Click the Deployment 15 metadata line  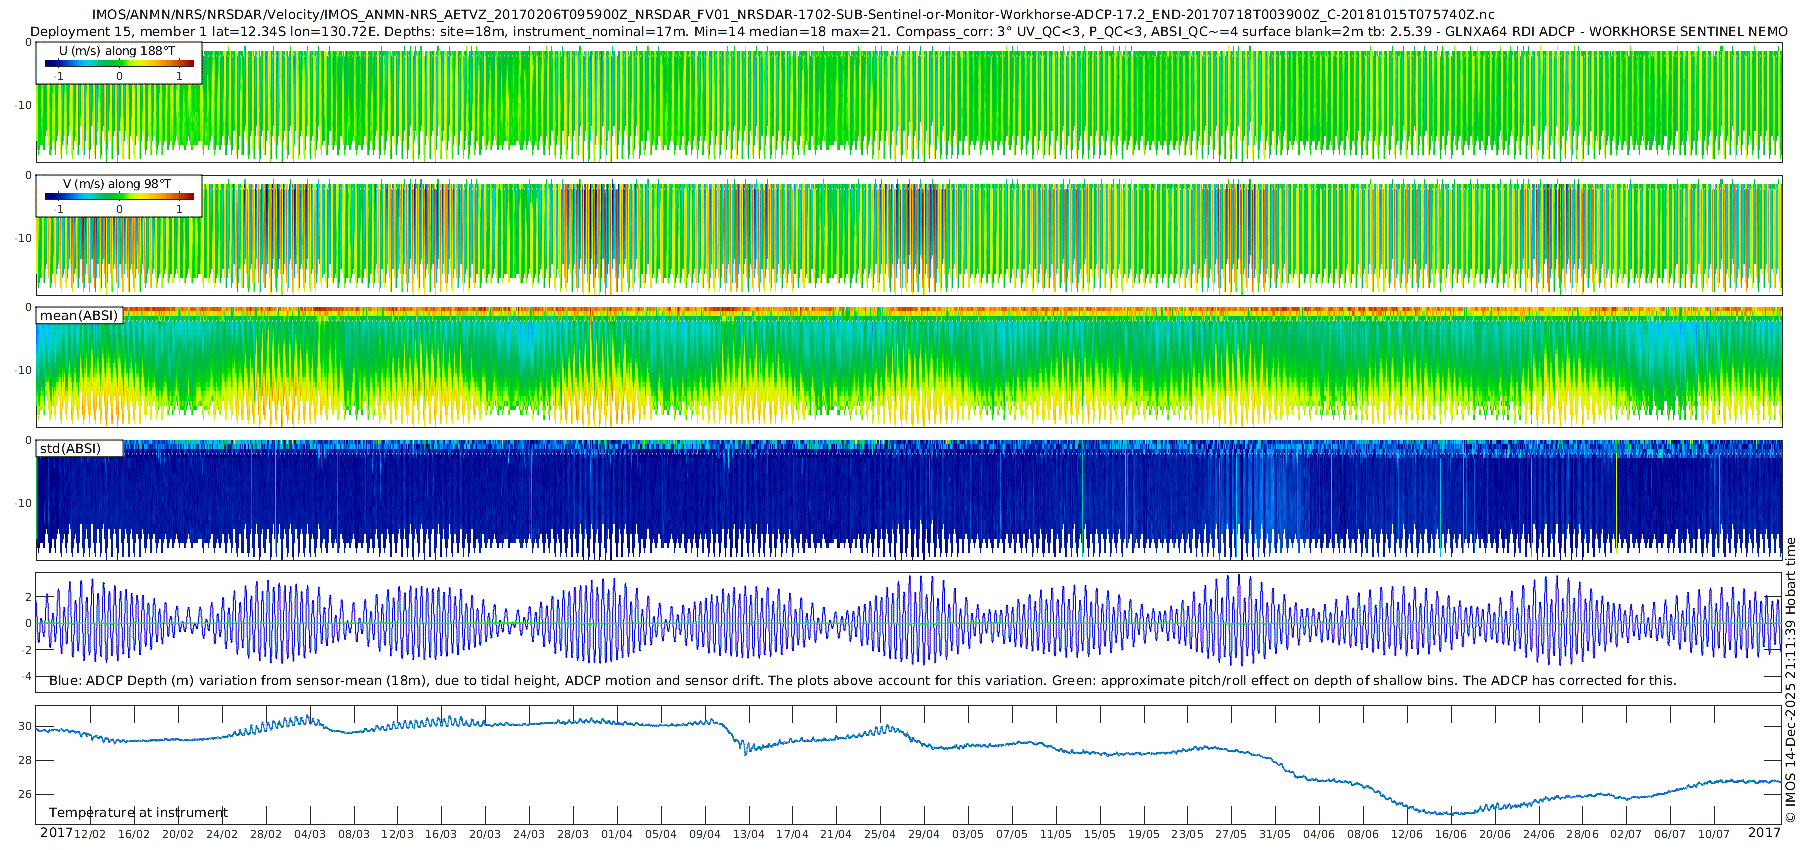pyautogui.click(x=909, y=31)
